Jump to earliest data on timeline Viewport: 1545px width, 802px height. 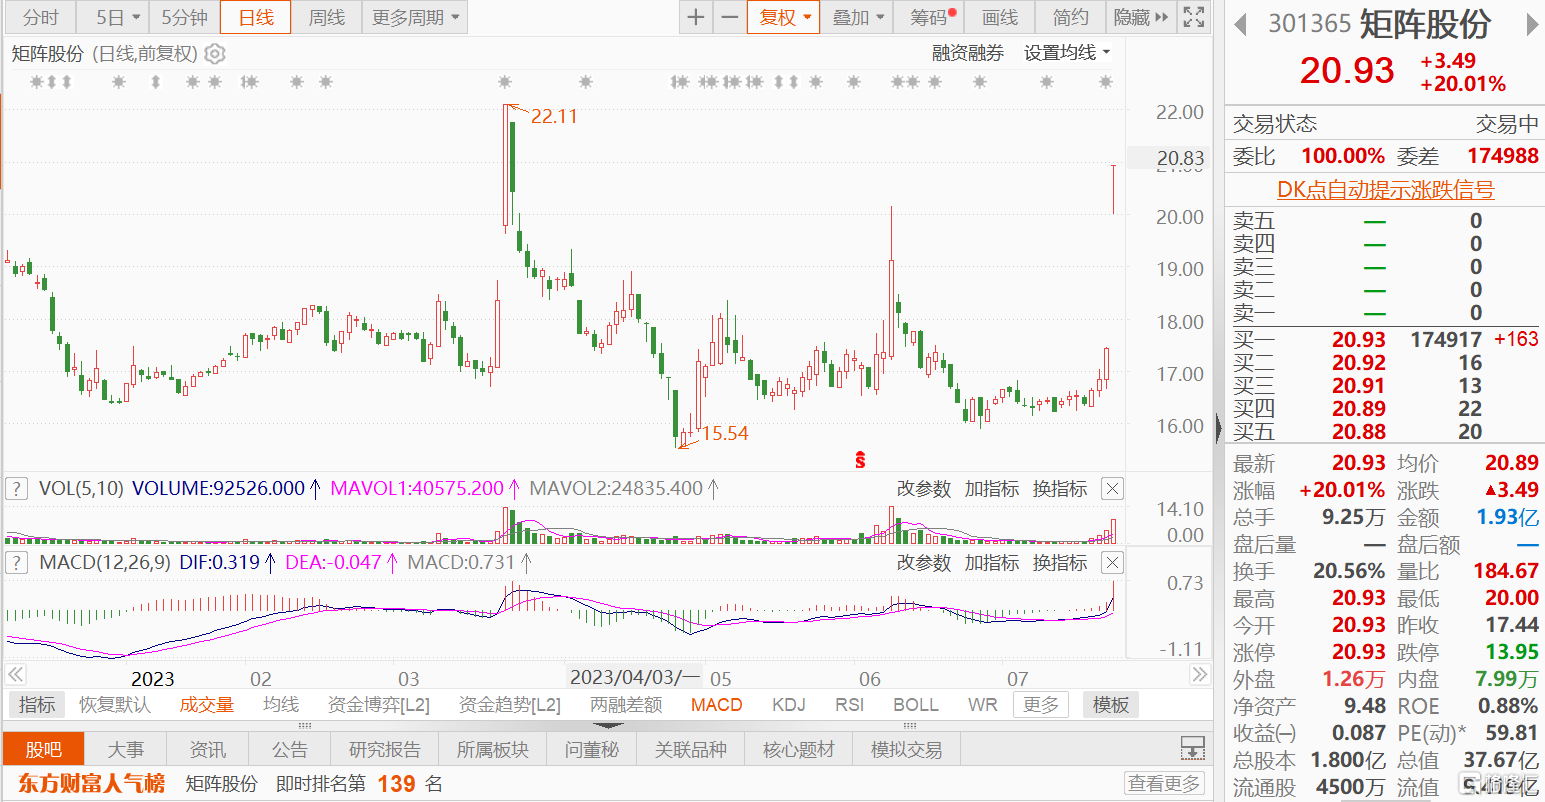[x=15, y=676]
